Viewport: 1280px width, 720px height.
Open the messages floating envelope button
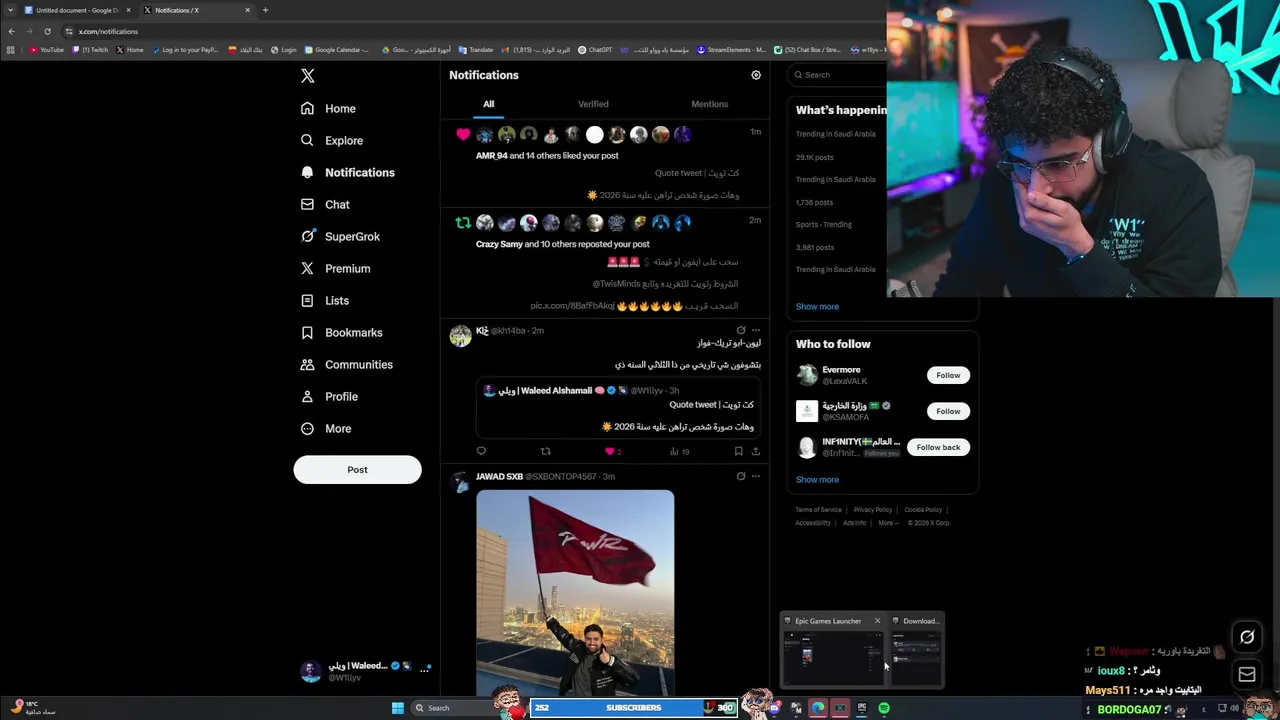[1247, 675]
